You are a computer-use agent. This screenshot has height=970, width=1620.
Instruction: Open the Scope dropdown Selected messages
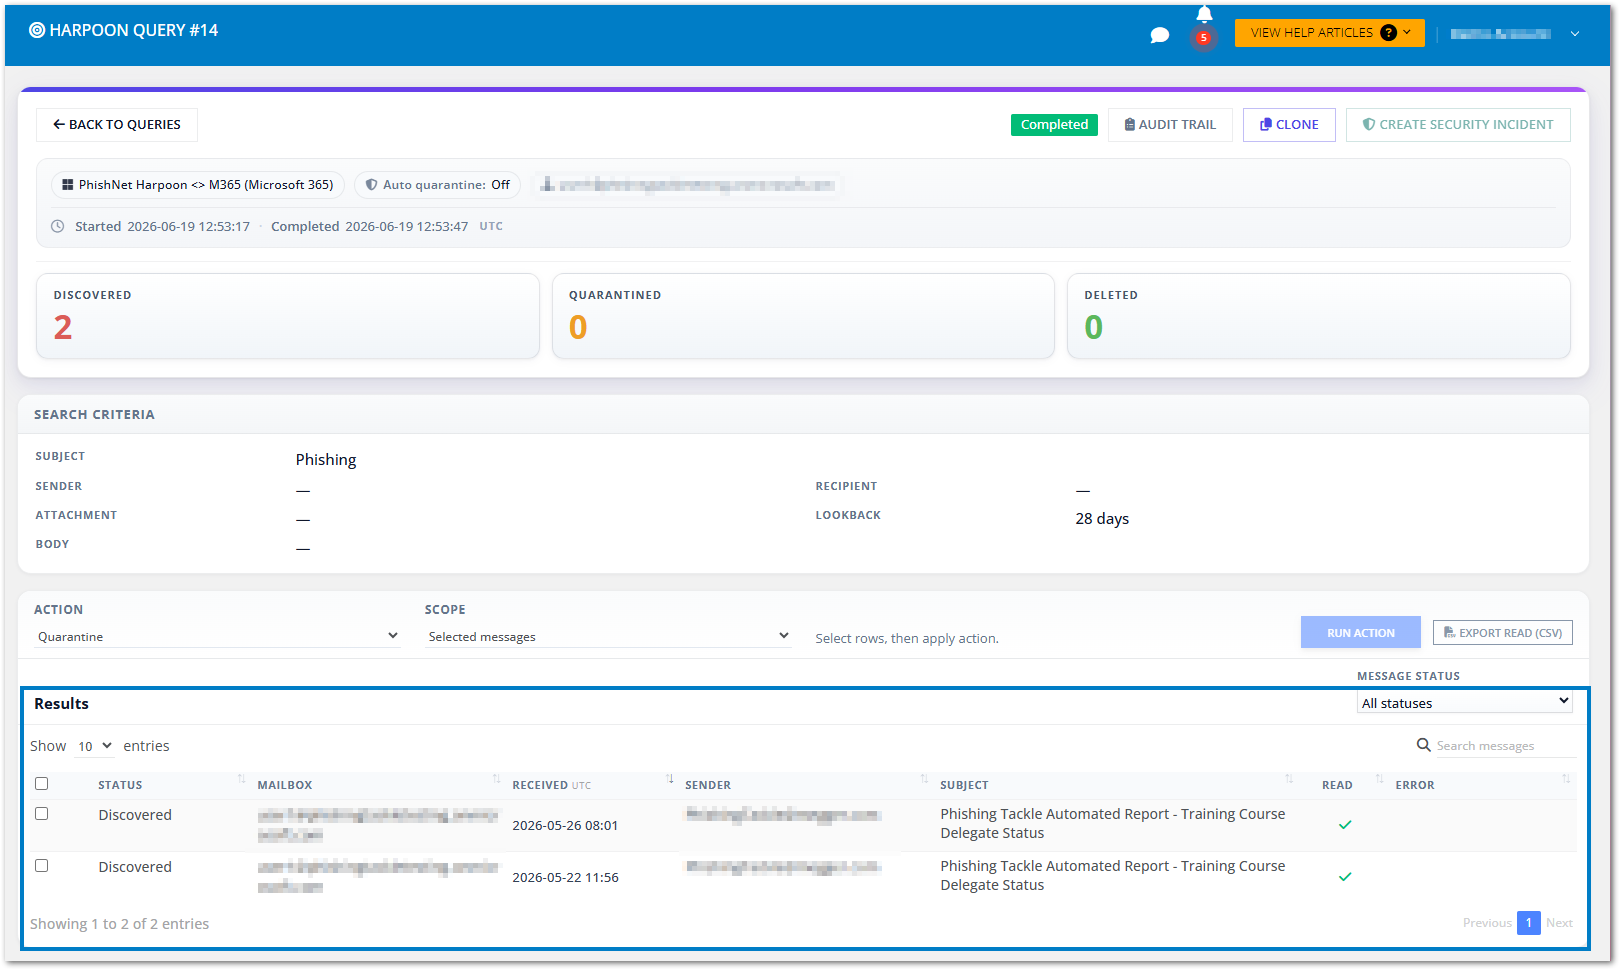coord(608,637)
